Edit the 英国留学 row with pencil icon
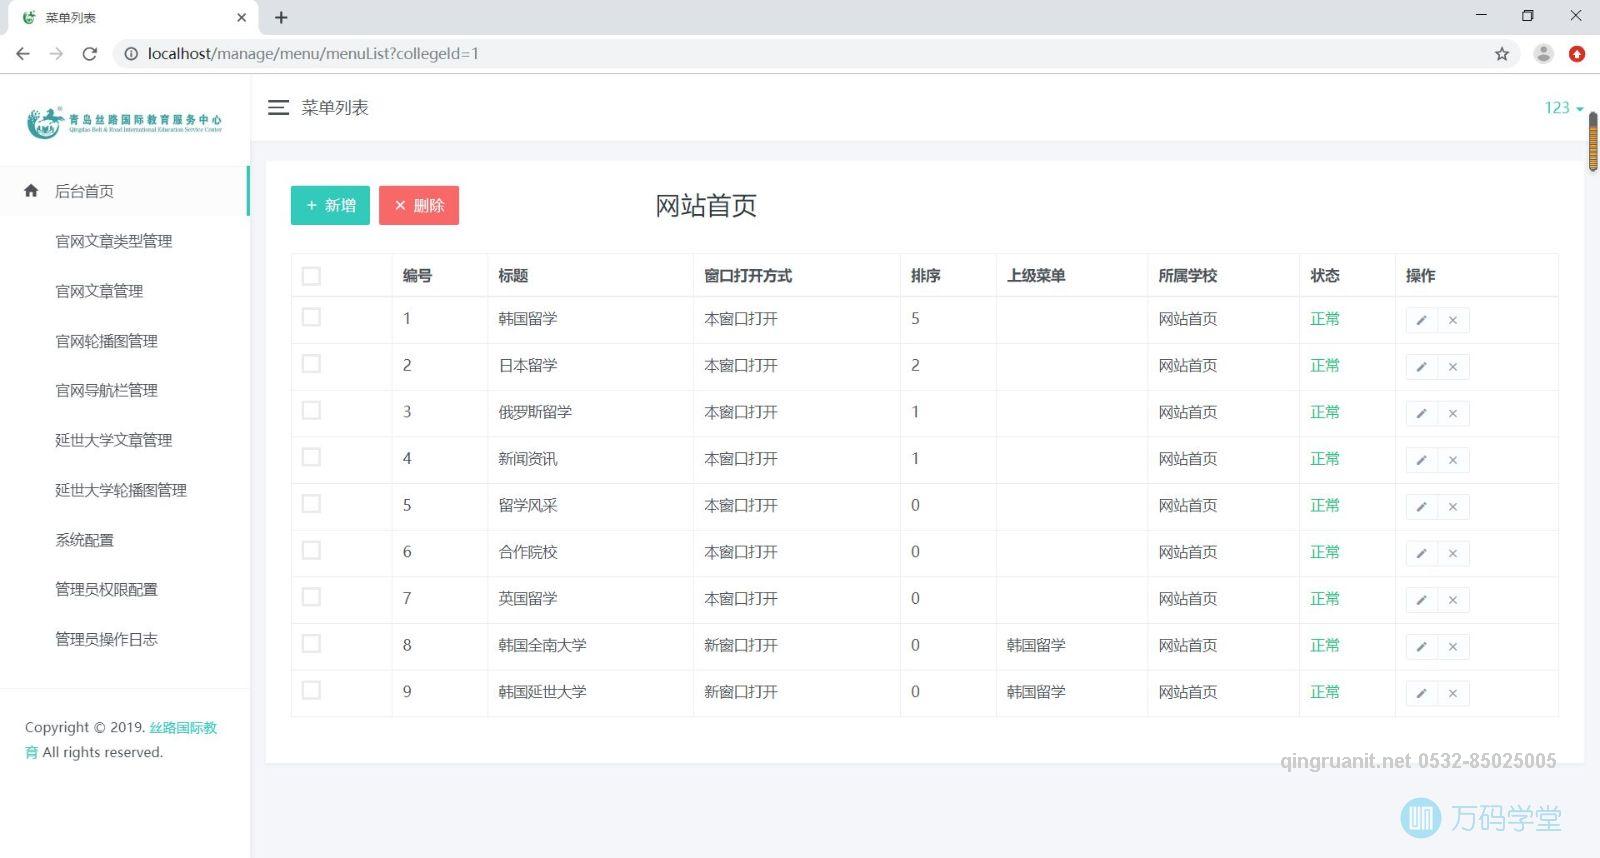 coord(1421,600)
